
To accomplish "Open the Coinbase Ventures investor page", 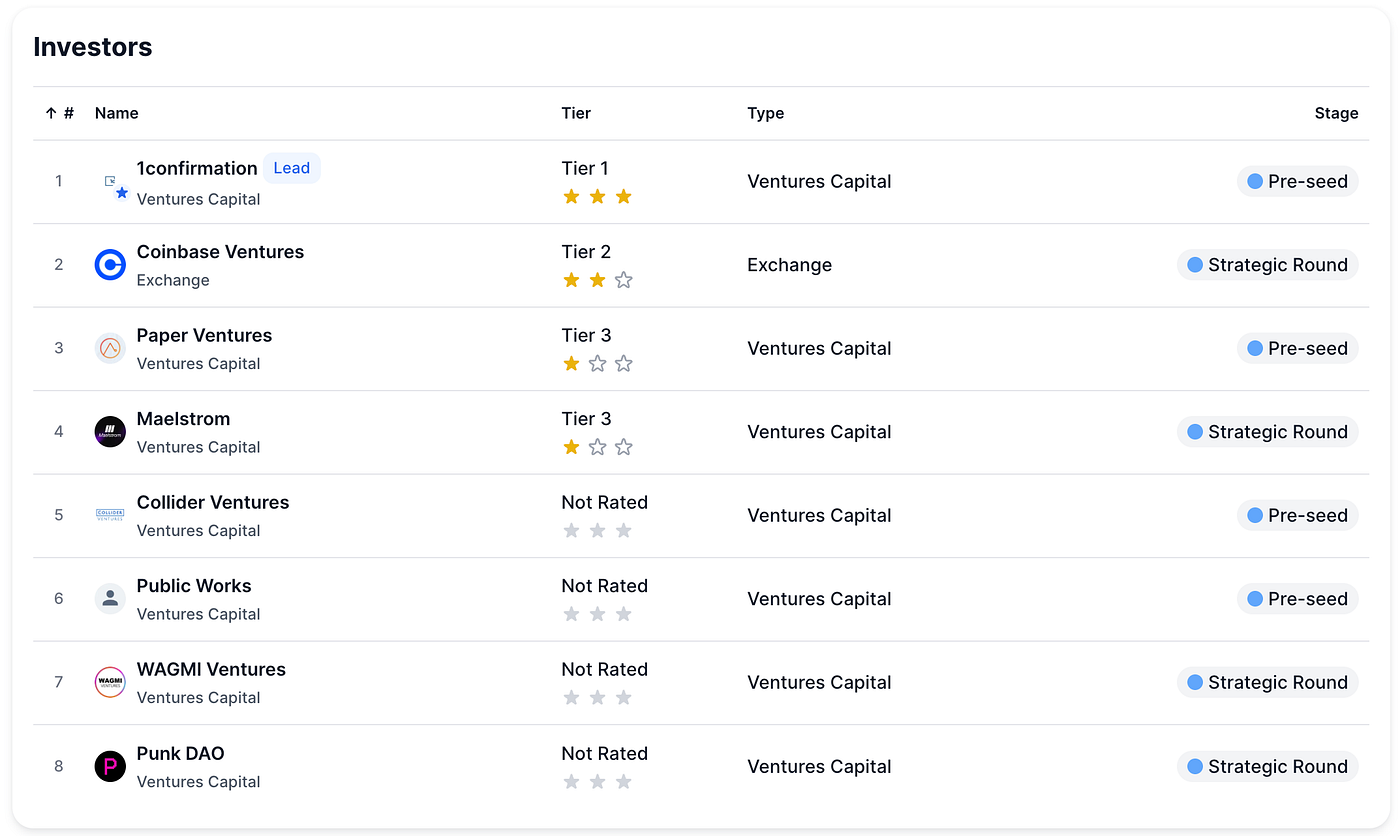I will pyautogui.click(x=220, y=252).
